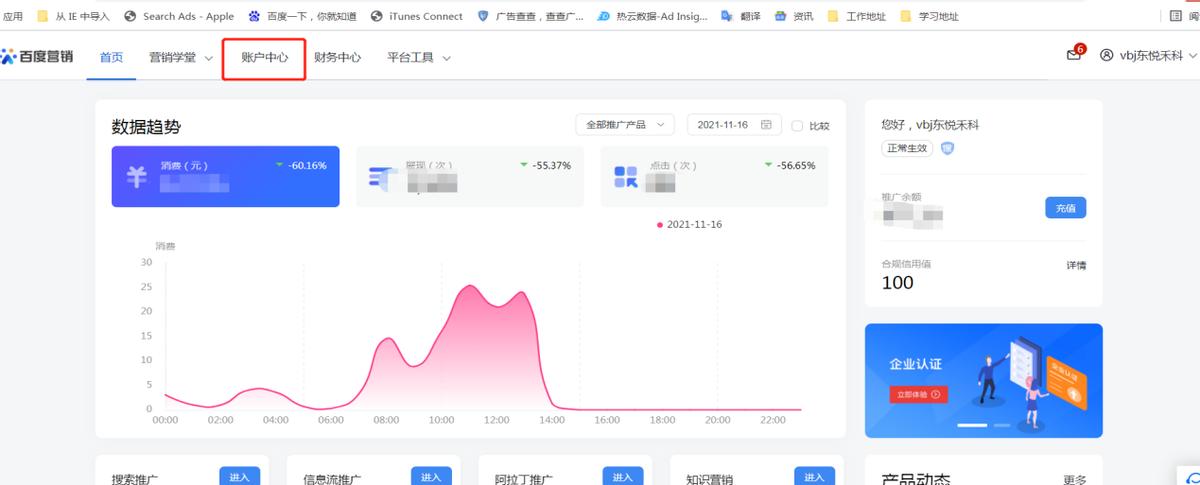Click the 应用 apps shortcut in bookmarks bar
Image resolution: width=1200 pixels, height=485 pixels.
[x=13, y=16]
